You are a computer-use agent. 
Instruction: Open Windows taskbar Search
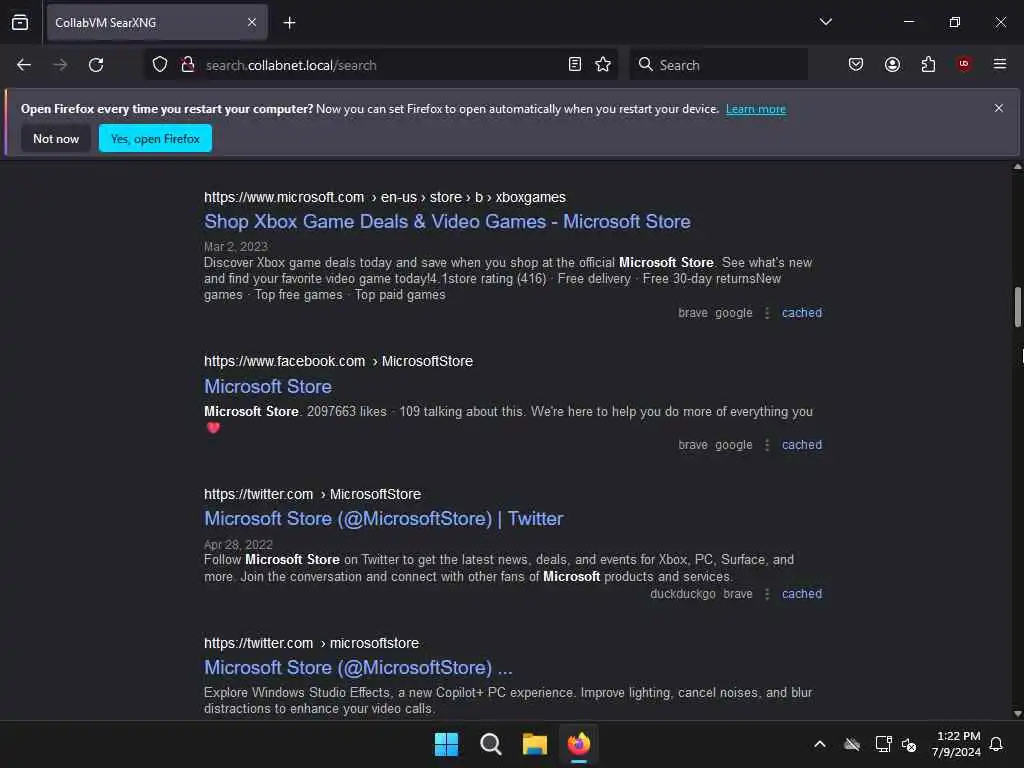[490, 744]
